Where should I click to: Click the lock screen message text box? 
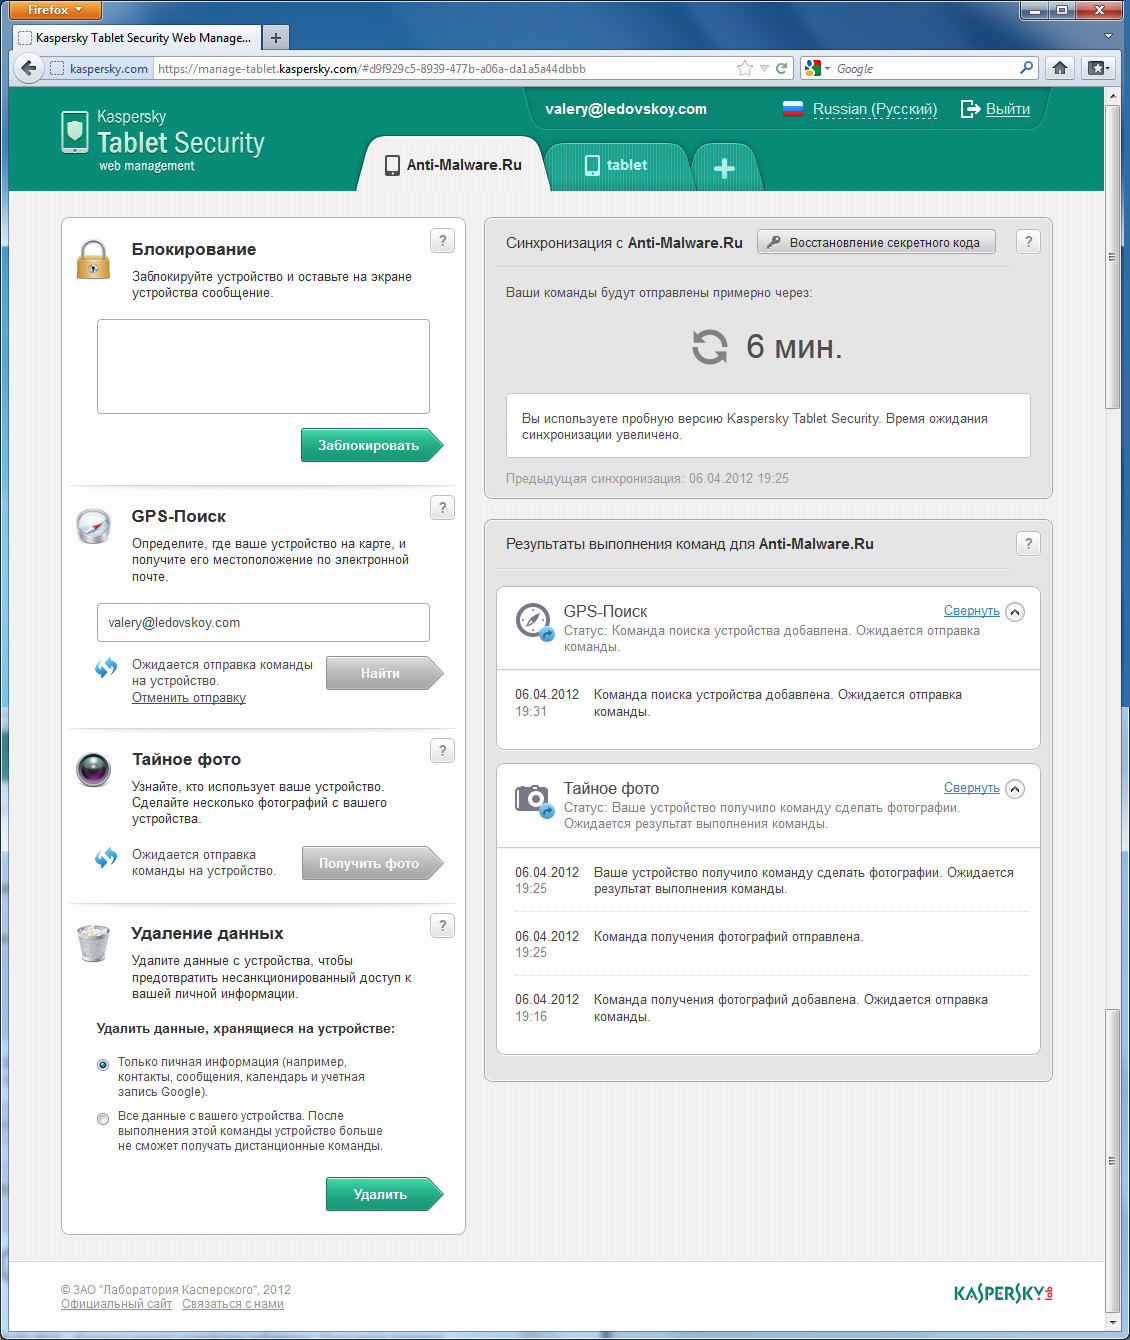click(263, 366)
